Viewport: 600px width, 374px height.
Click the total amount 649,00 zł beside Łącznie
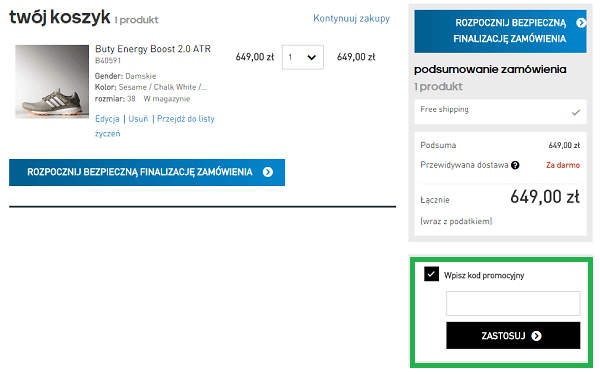tap(545, 197)
